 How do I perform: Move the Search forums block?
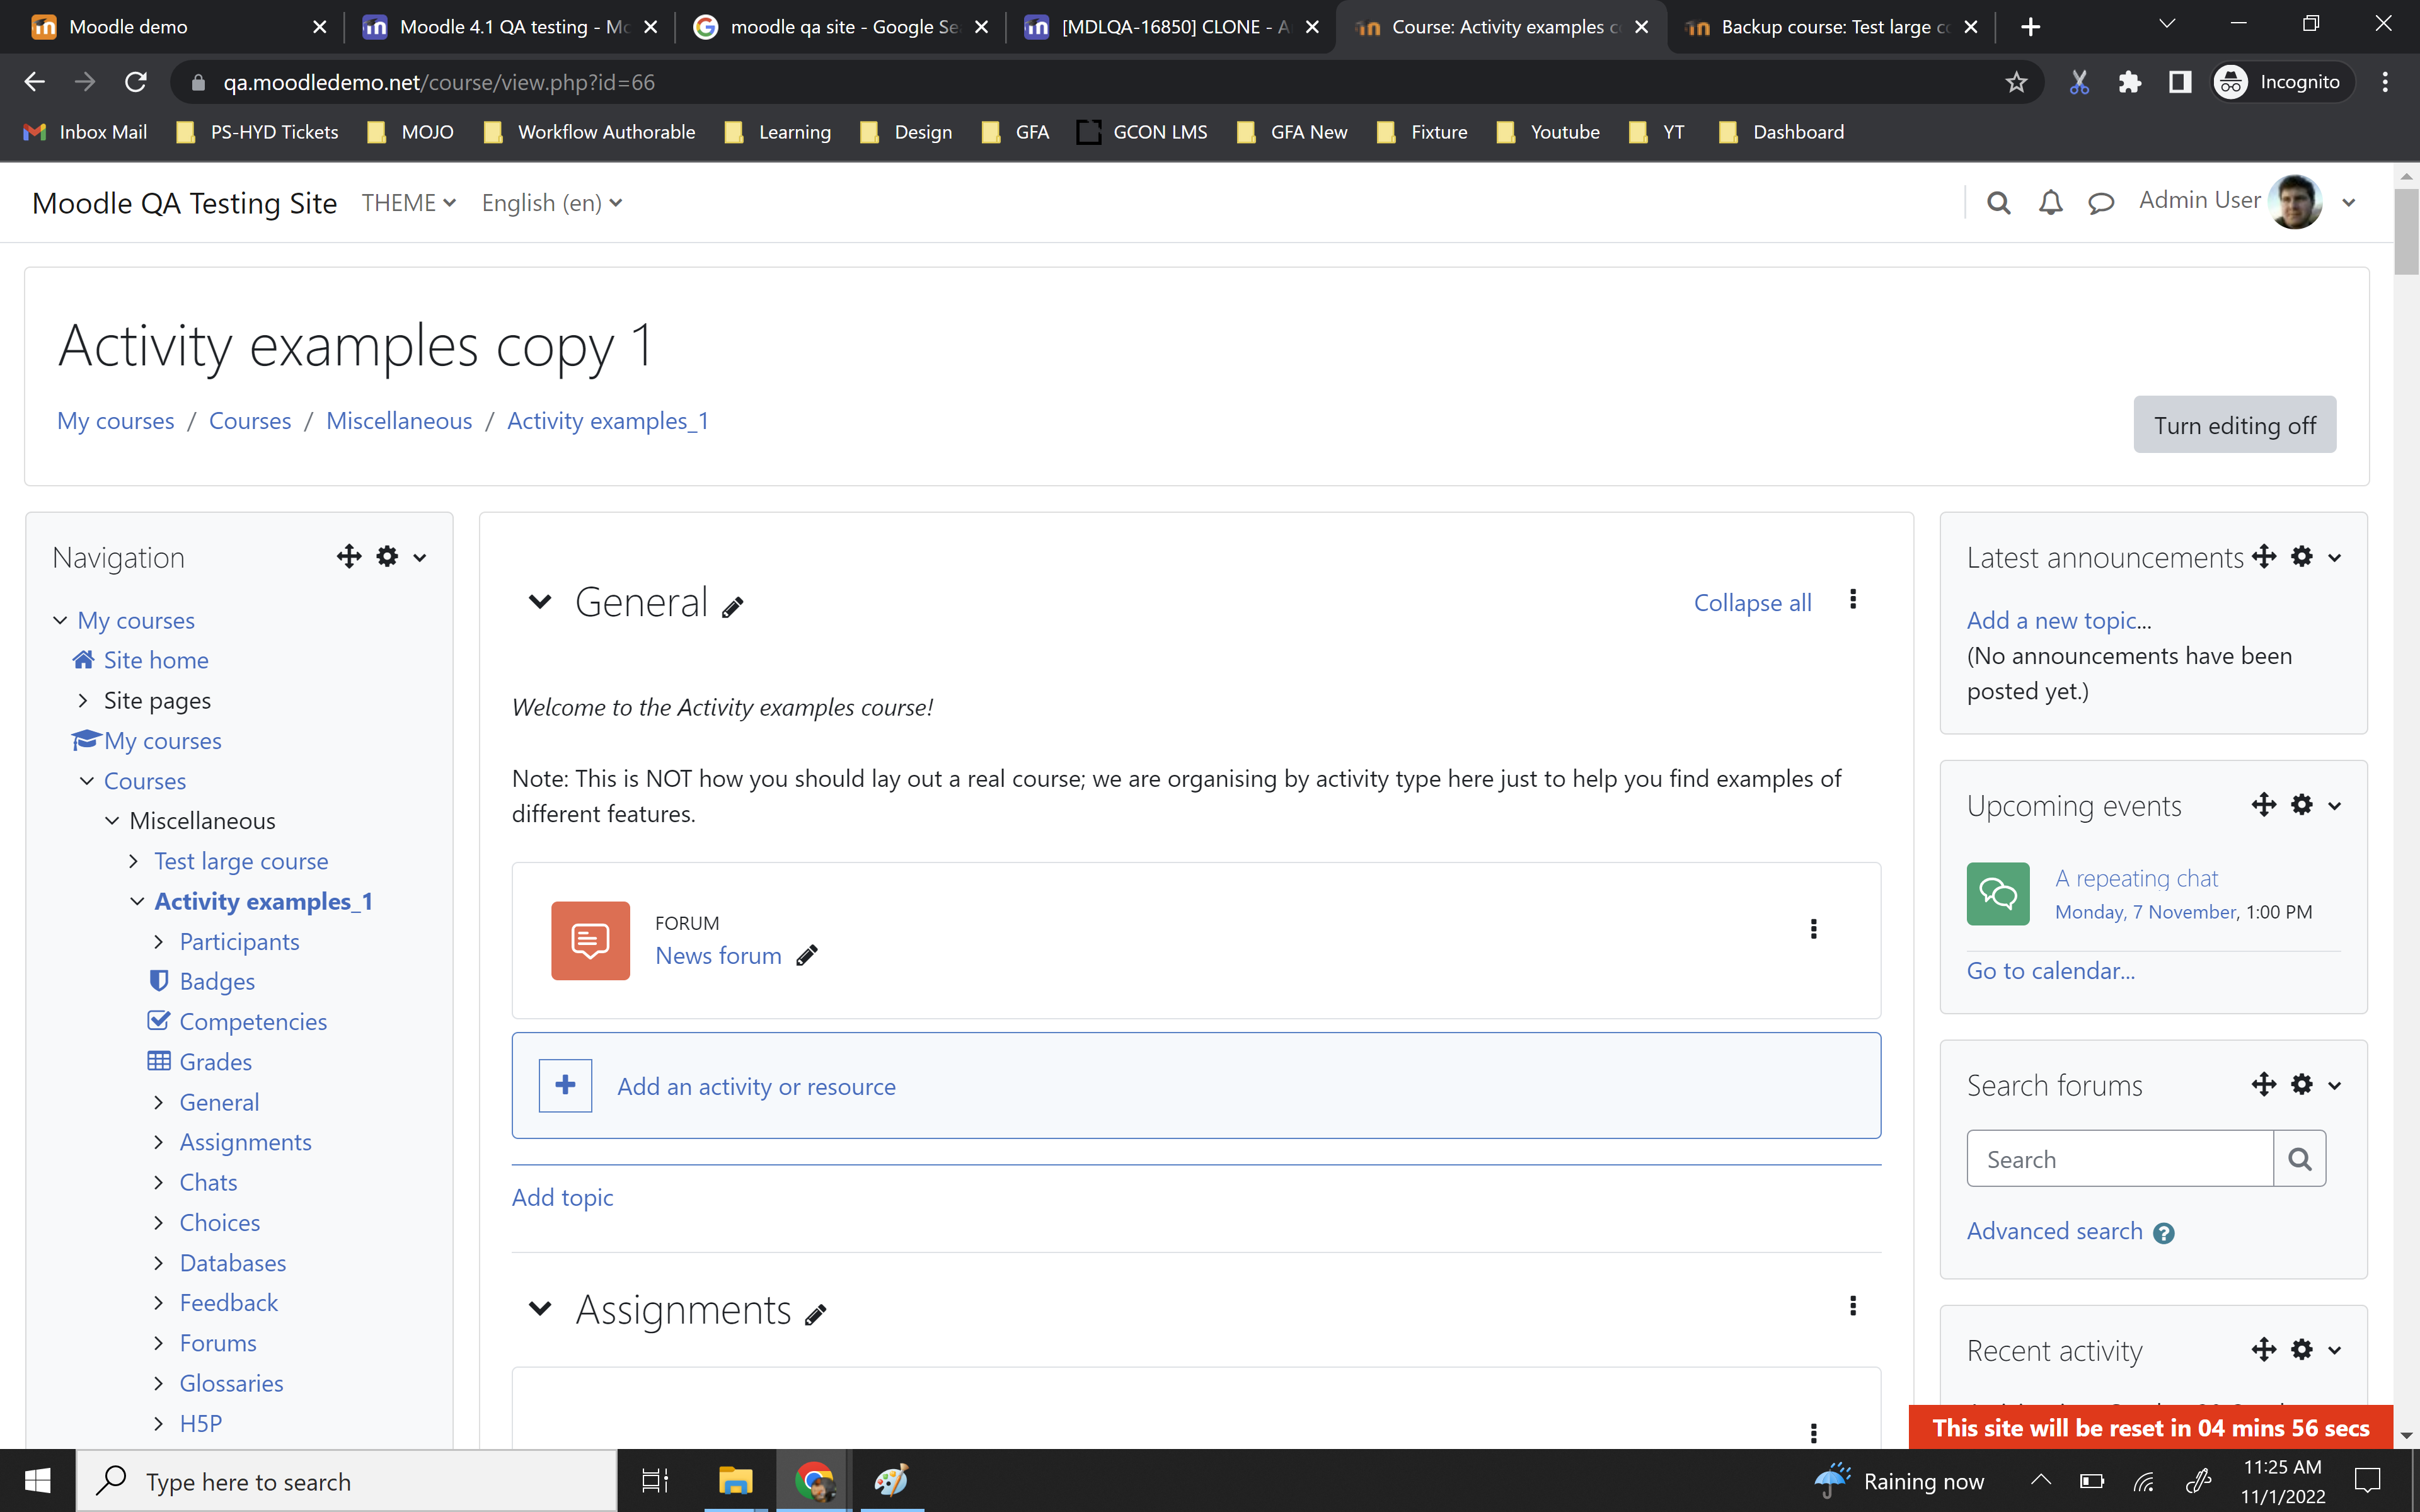[2264, 1084]
